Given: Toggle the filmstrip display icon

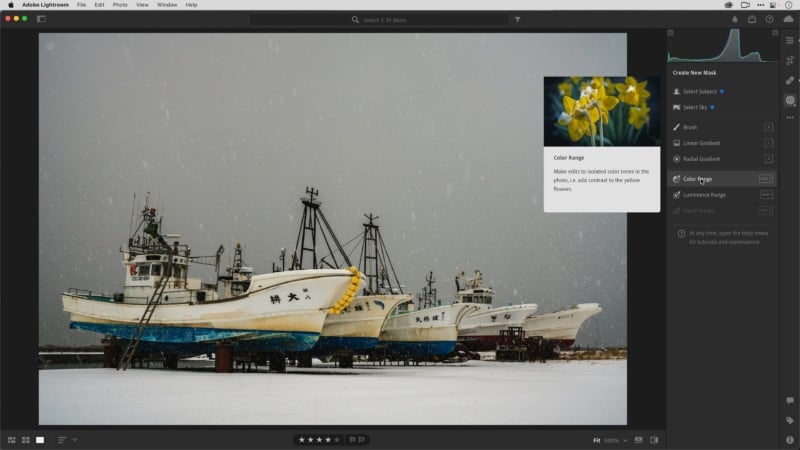Looking at the screenshot, I should [638, 440].
